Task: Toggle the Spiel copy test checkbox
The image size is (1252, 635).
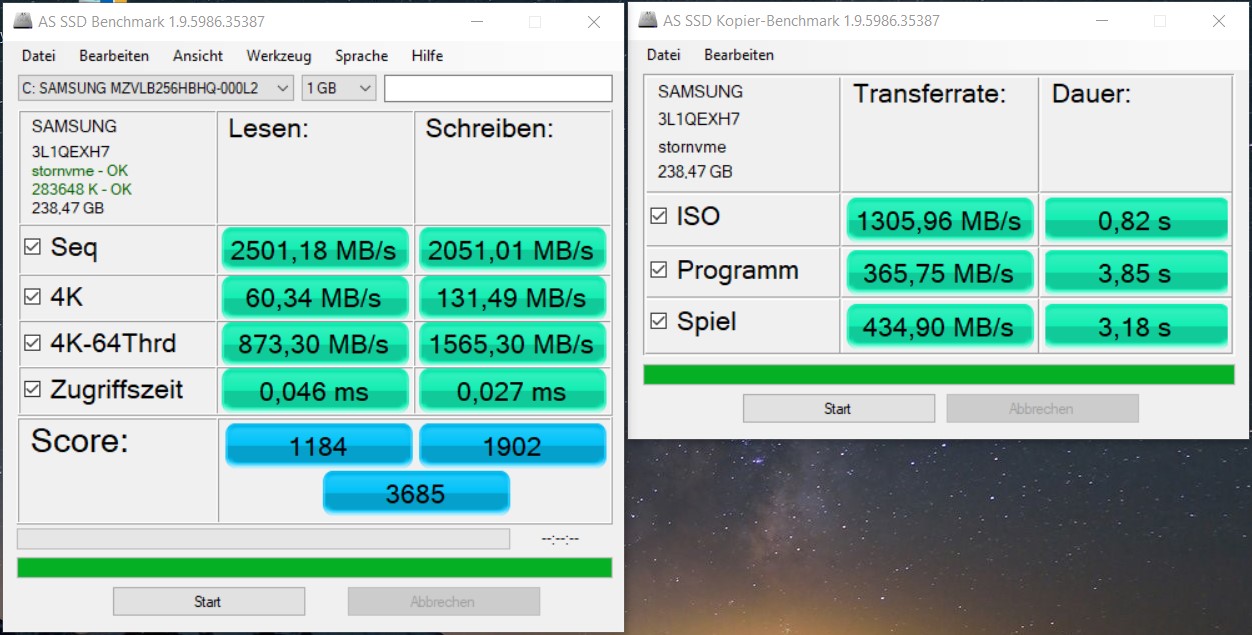Action: click(659, 322)
